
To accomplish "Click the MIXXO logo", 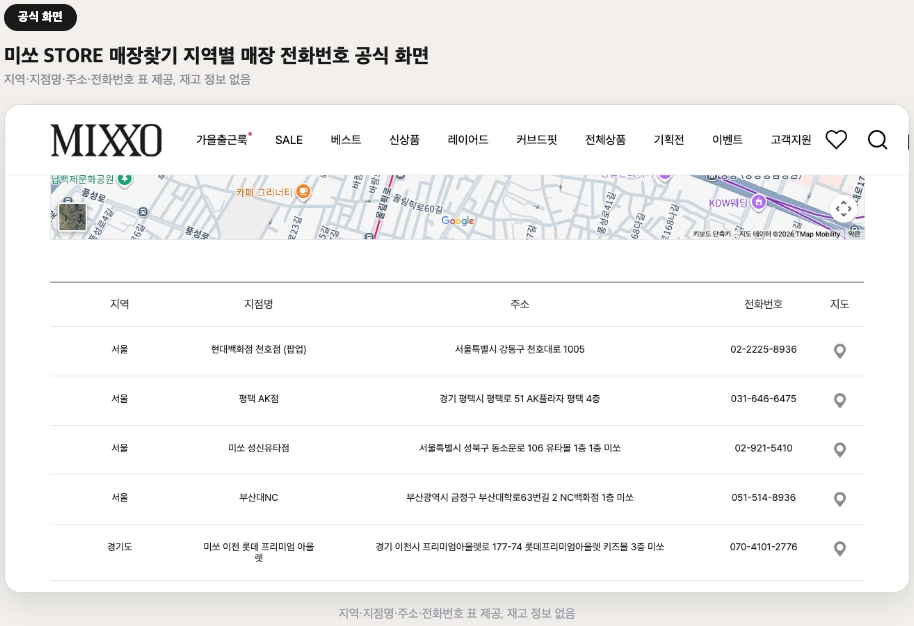I will (x=106, y=140).
